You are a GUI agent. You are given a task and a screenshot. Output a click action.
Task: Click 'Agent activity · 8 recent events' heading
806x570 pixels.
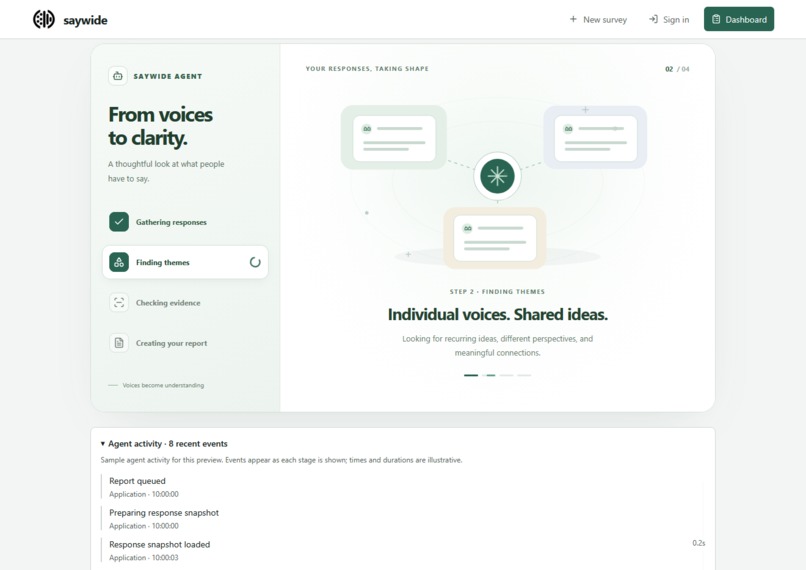[x=168, y=444]
